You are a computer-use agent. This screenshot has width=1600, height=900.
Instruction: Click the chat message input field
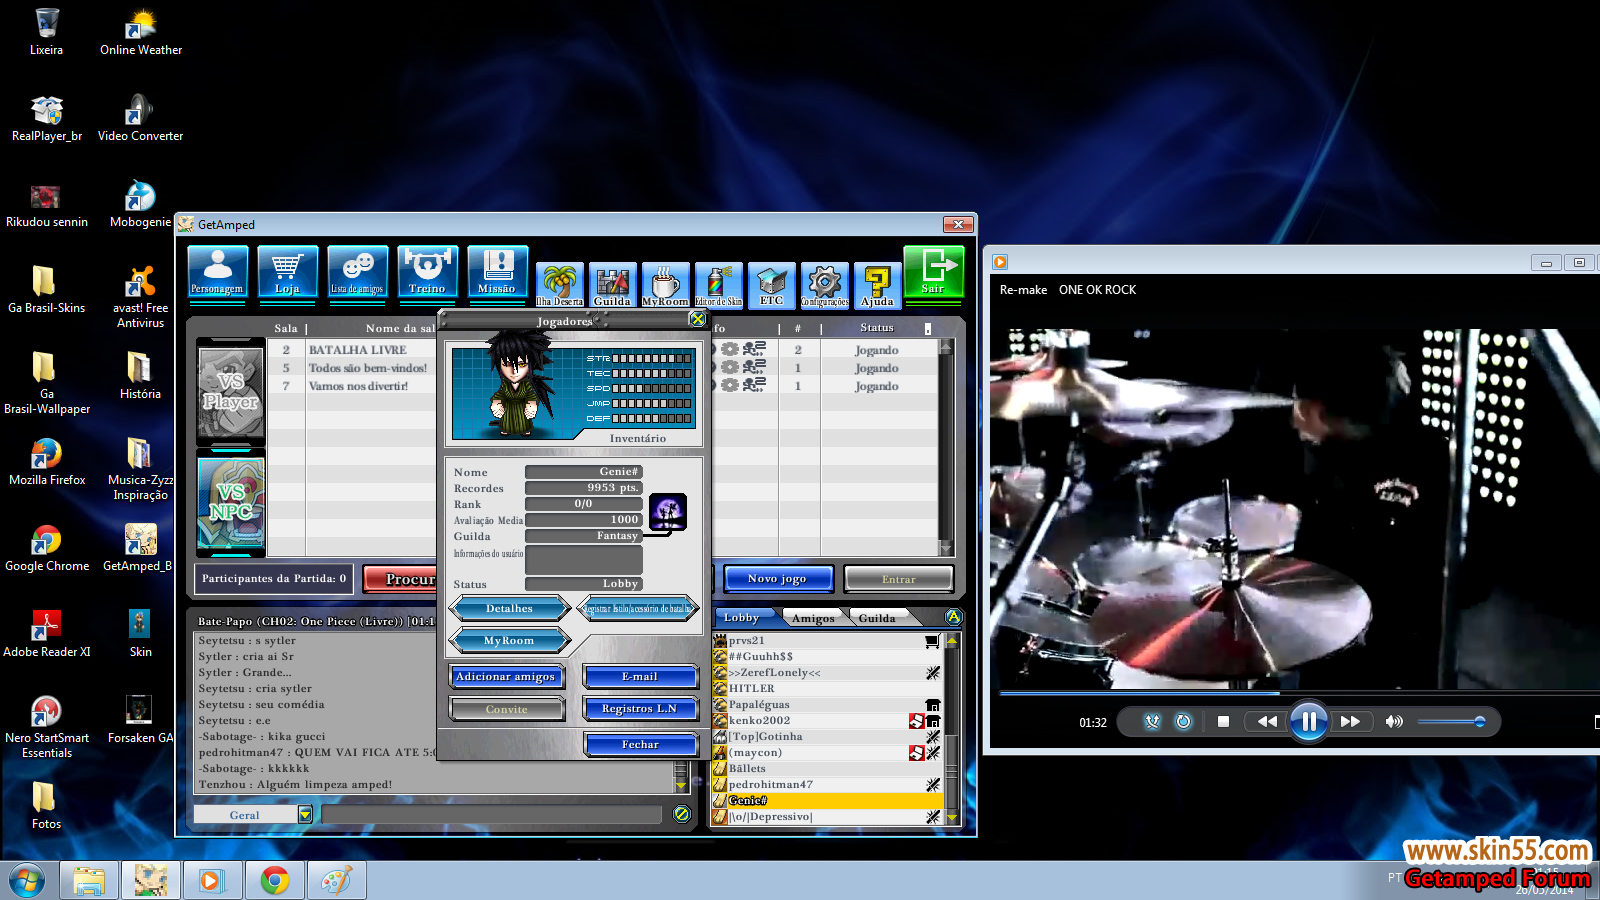492,815
